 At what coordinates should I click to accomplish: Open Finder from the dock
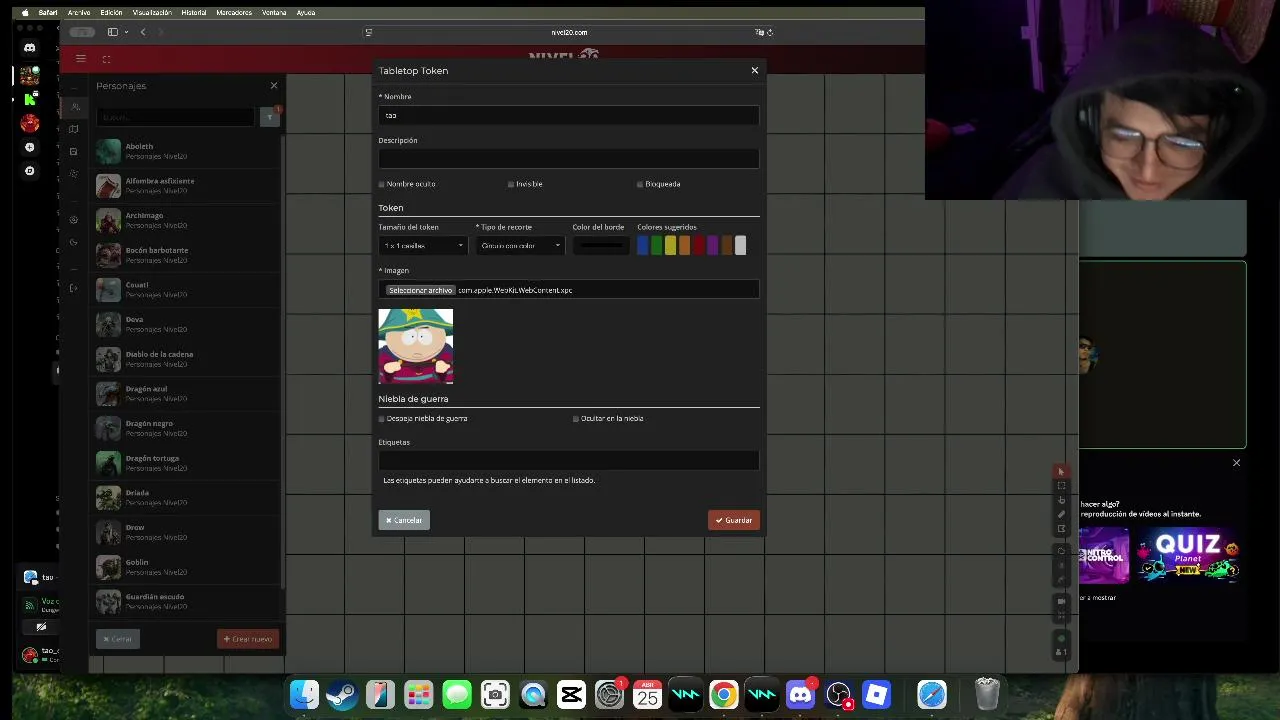[304, 694]
